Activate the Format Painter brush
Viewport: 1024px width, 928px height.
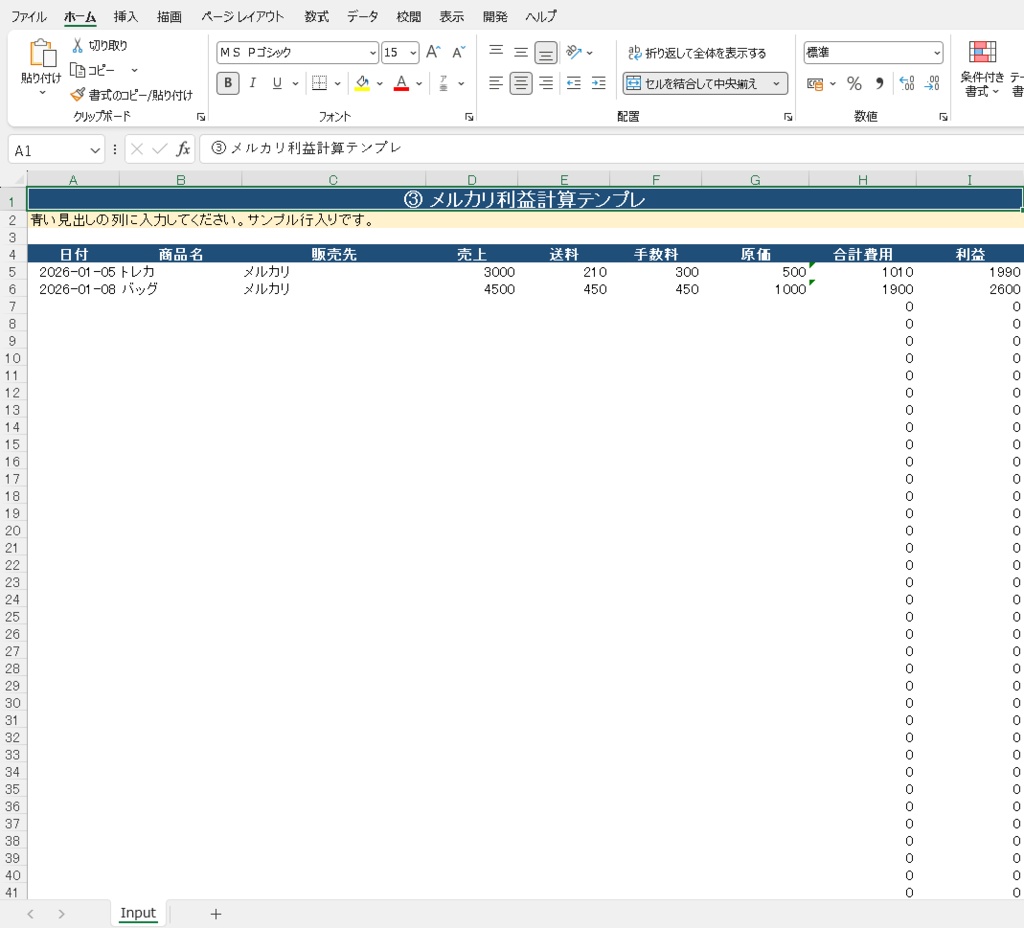tap(78, 95)
